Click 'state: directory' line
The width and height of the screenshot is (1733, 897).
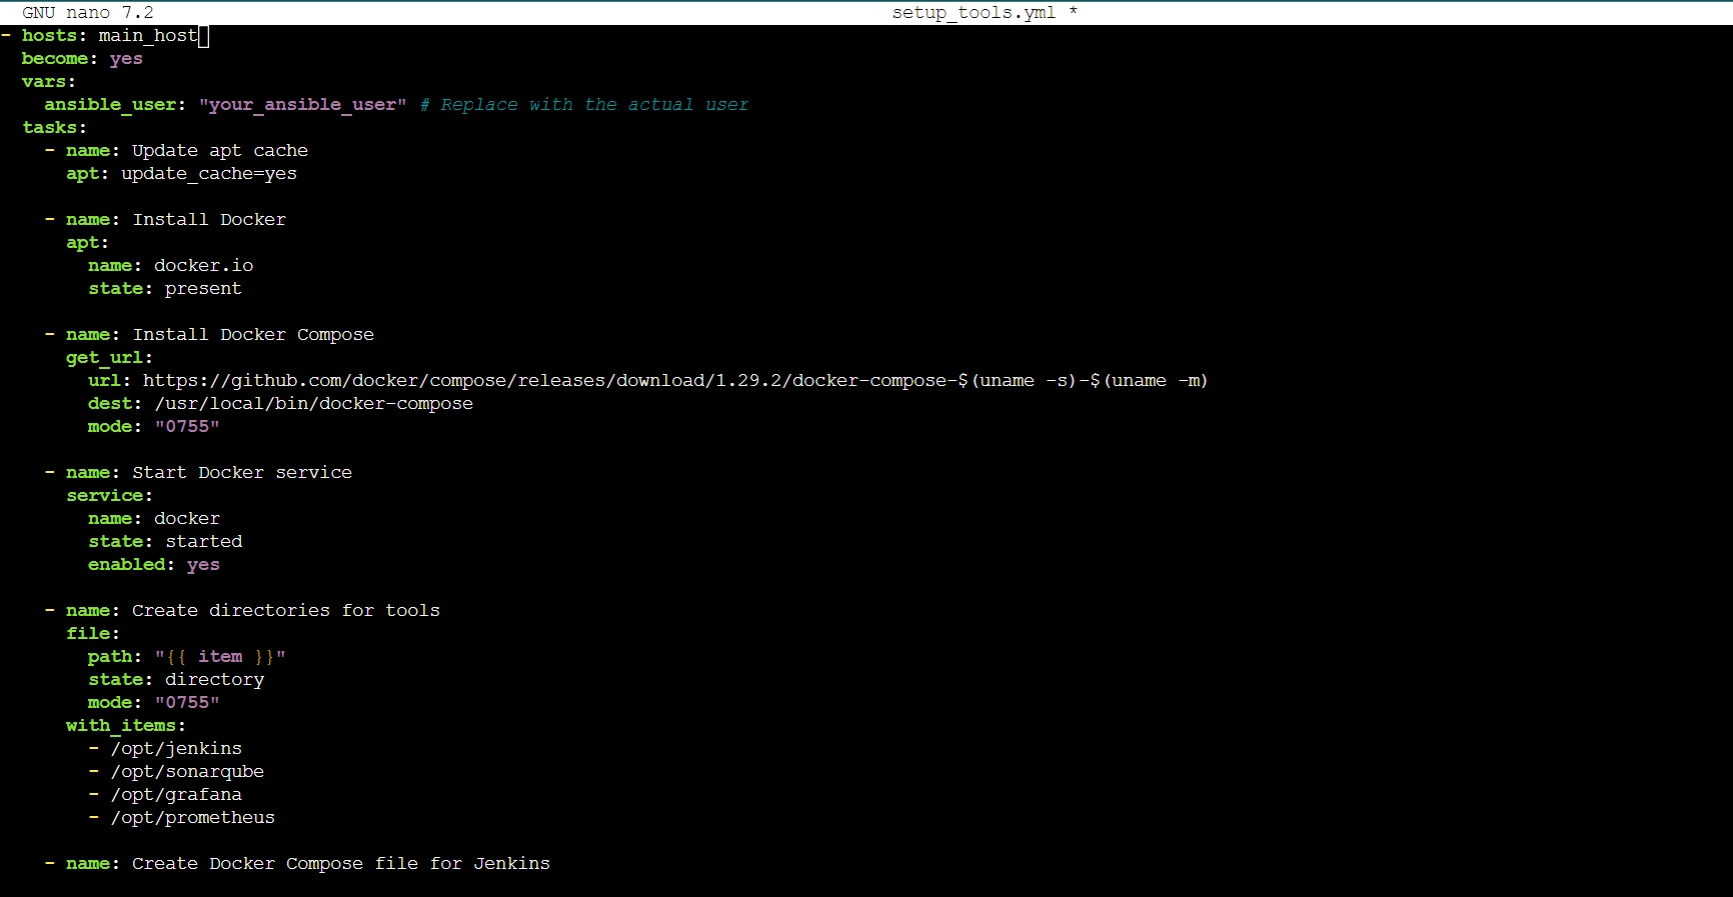tap(176, 680)
